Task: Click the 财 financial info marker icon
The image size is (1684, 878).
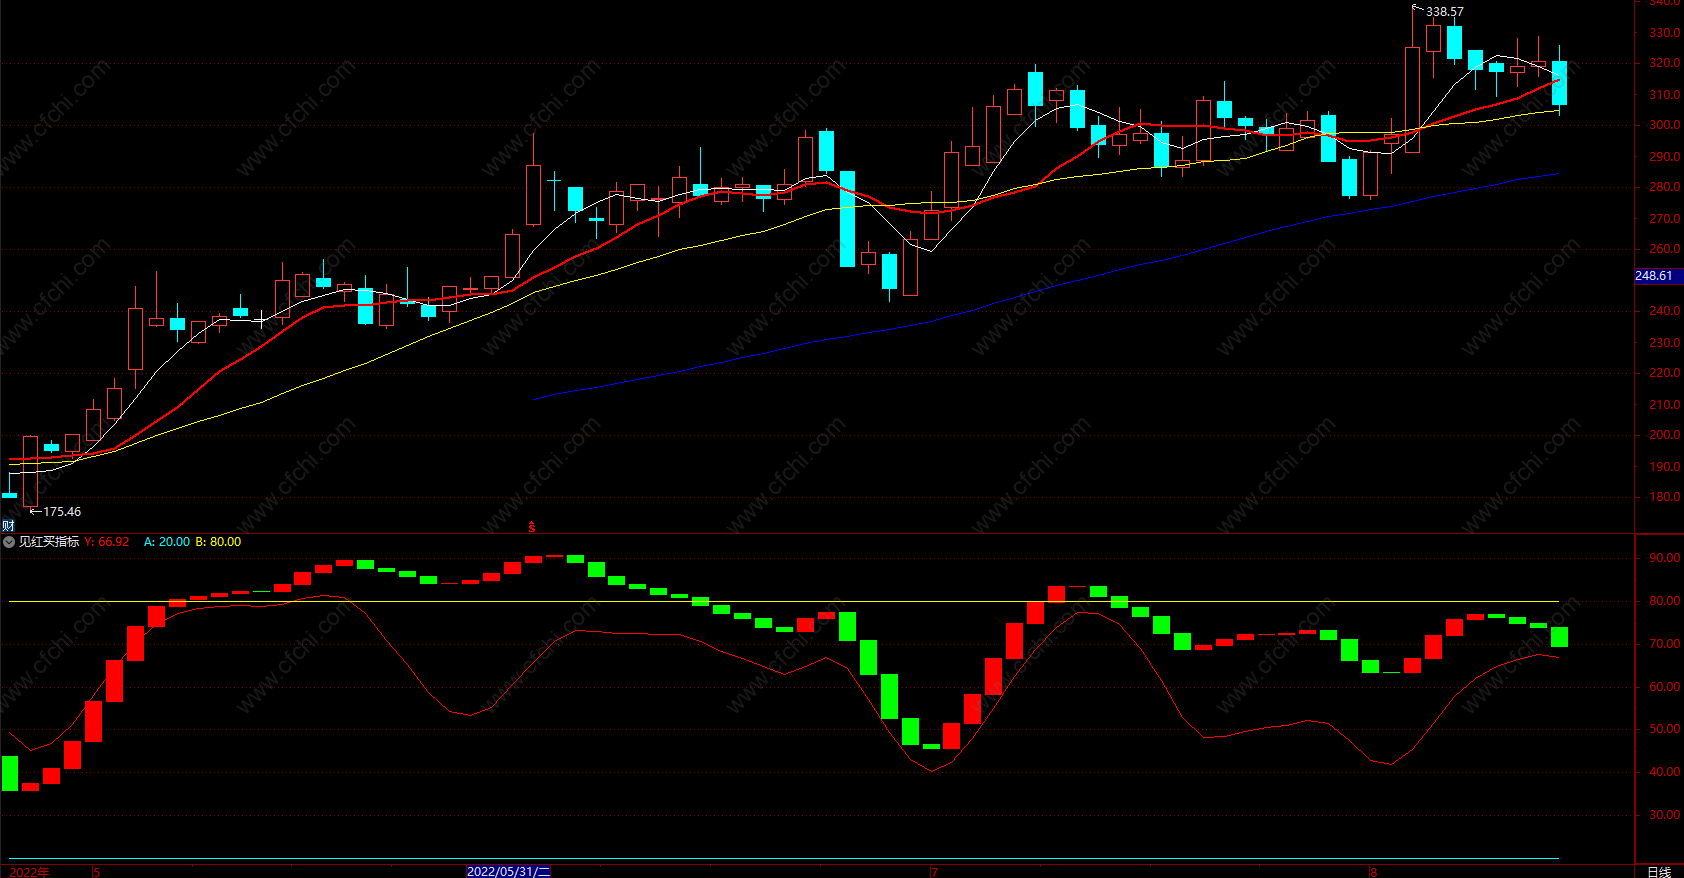Action: pyautogui.click(x=8, y=526)
